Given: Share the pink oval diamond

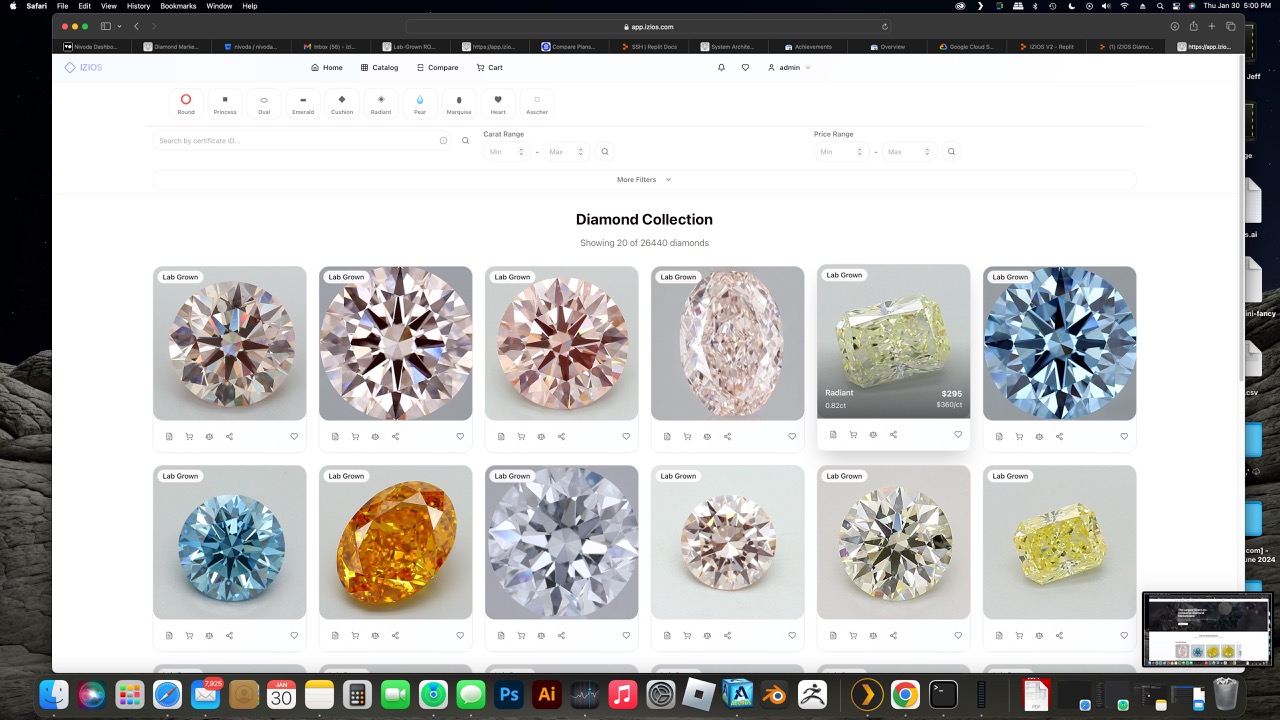Looking at the screenshot, I should pyautogui.click(x=727, y=436).
